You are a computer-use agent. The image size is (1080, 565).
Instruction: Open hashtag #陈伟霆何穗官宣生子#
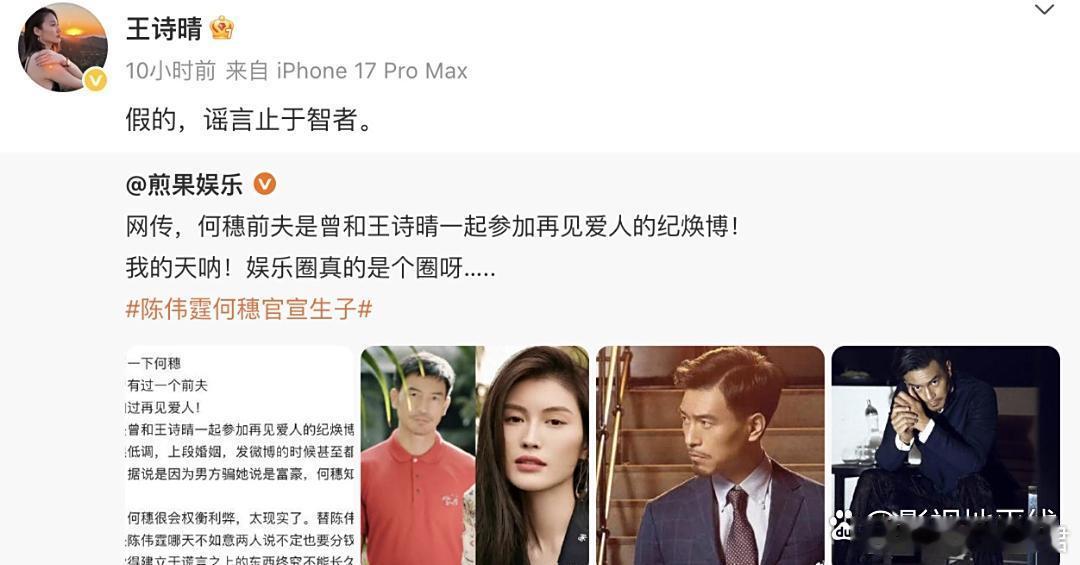click(x=249, y=309)
